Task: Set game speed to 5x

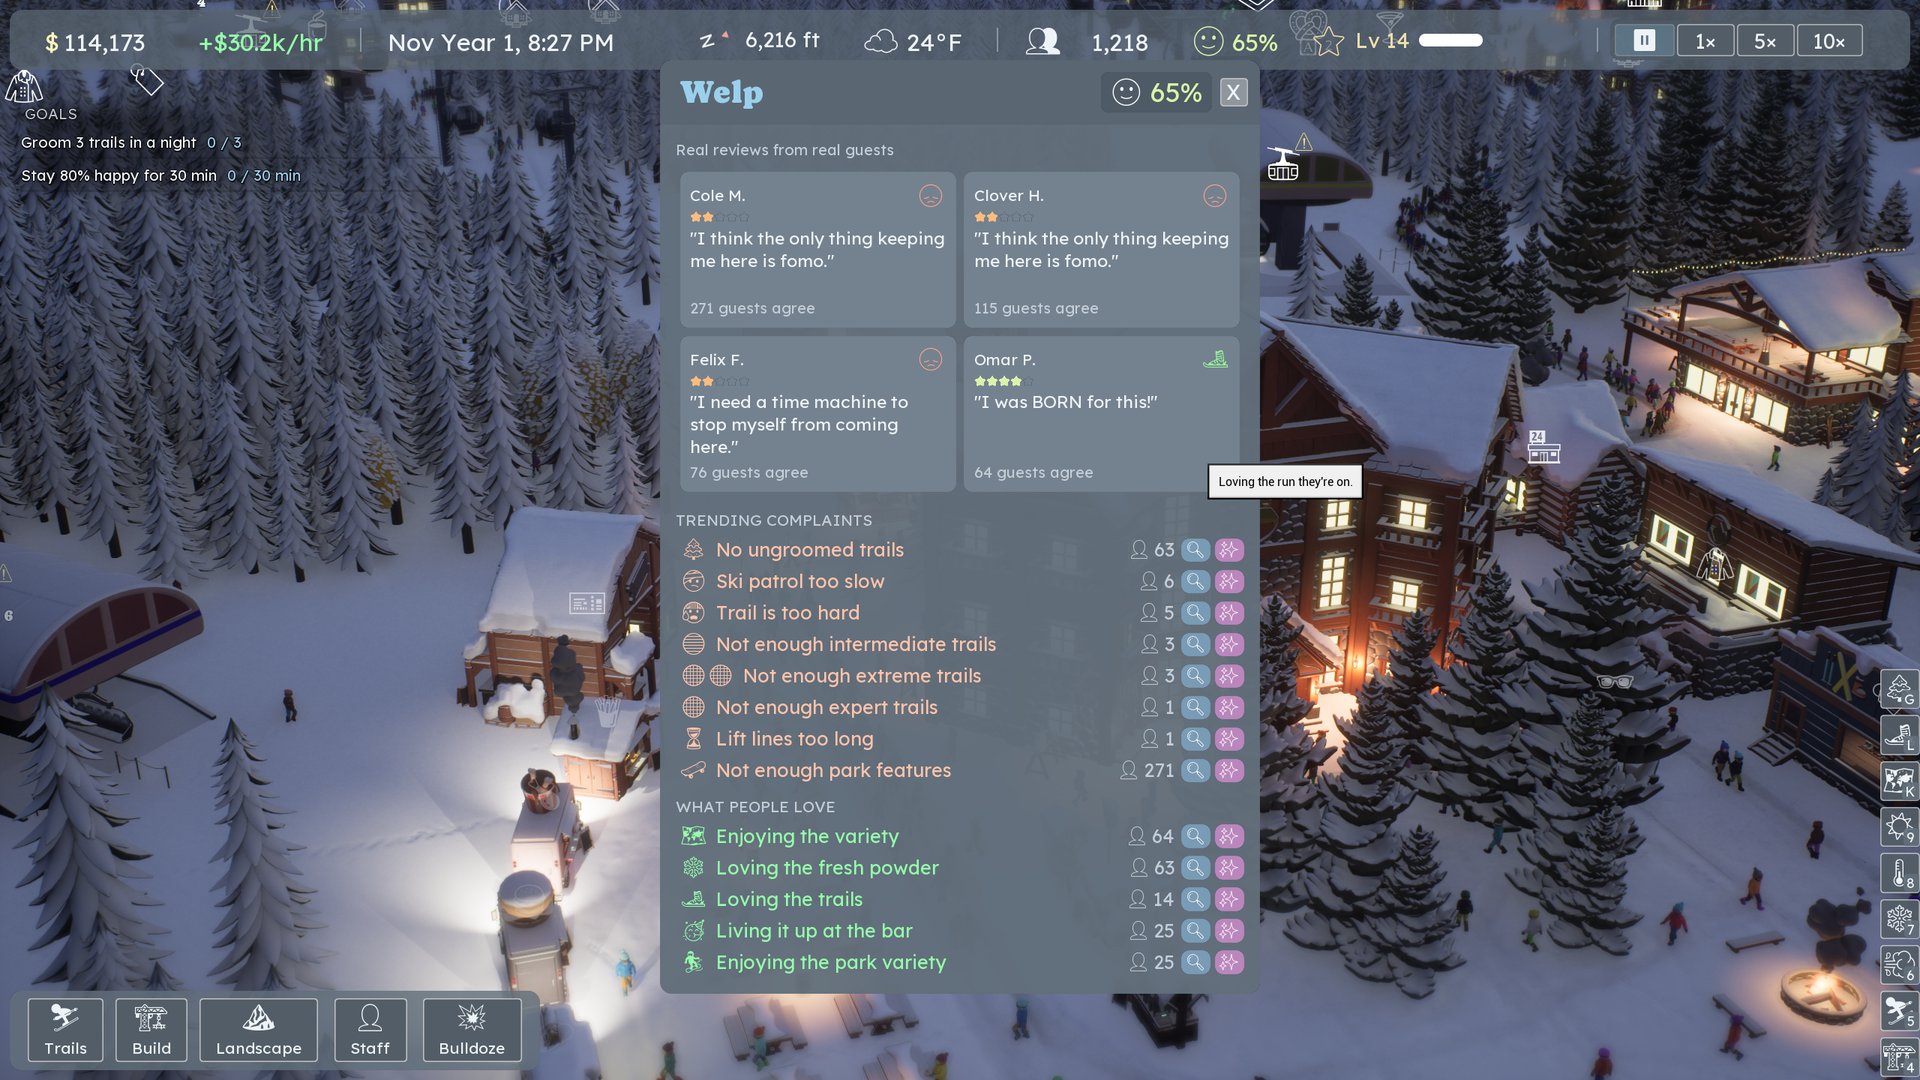Action: point(1765,41)
